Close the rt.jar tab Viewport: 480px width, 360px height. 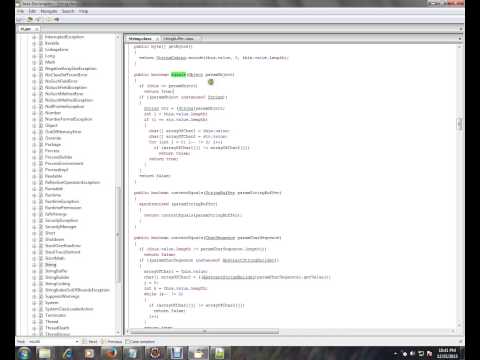36,29
